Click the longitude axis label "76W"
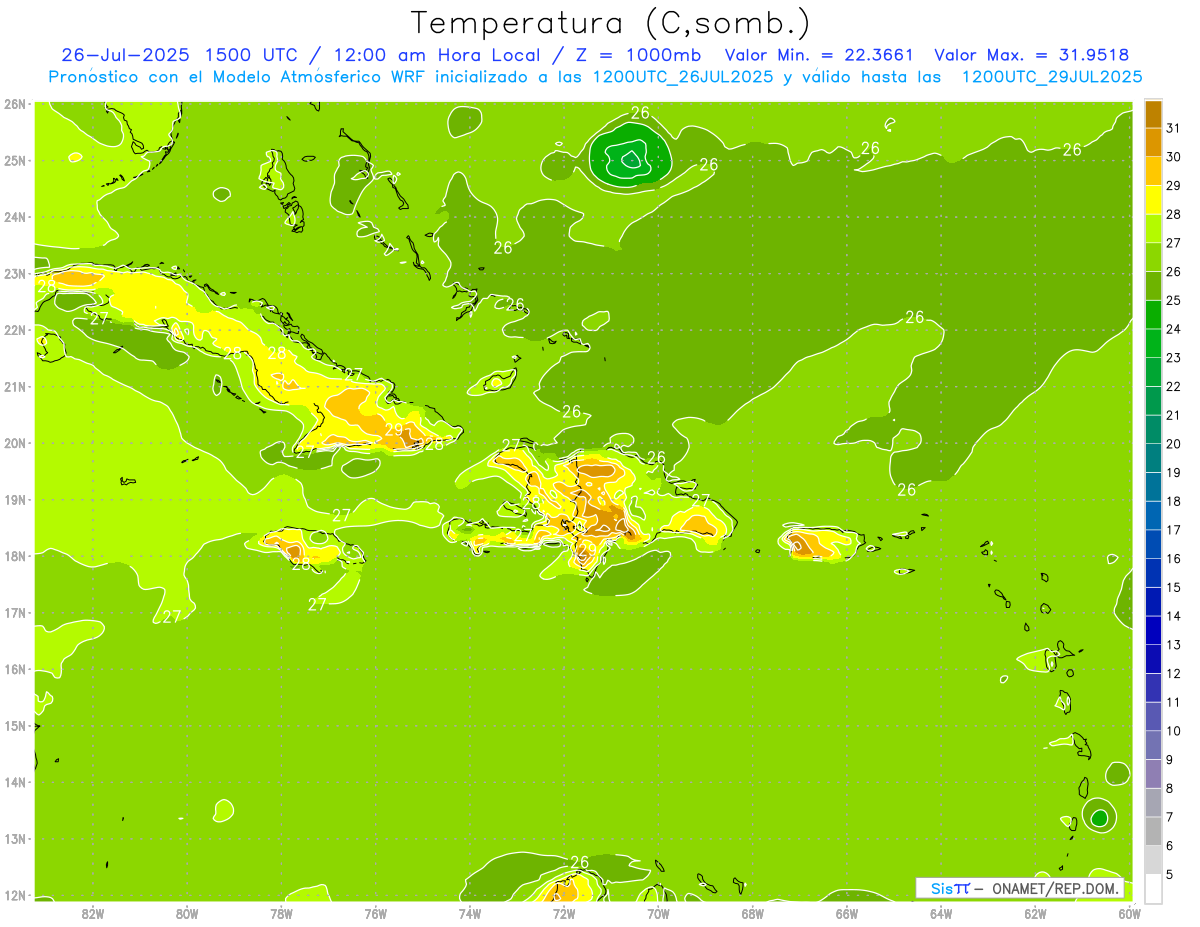 [x=376, y=913]
